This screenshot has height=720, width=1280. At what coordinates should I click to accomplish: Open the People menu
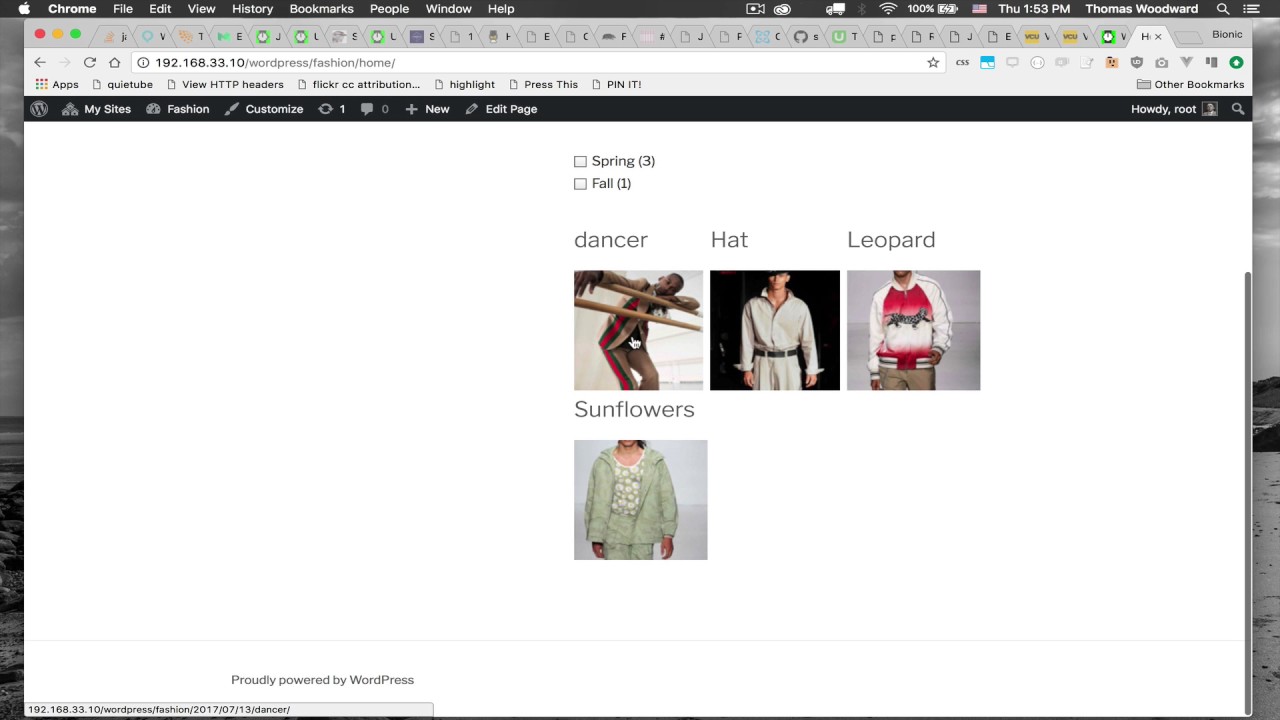(389, 9)
